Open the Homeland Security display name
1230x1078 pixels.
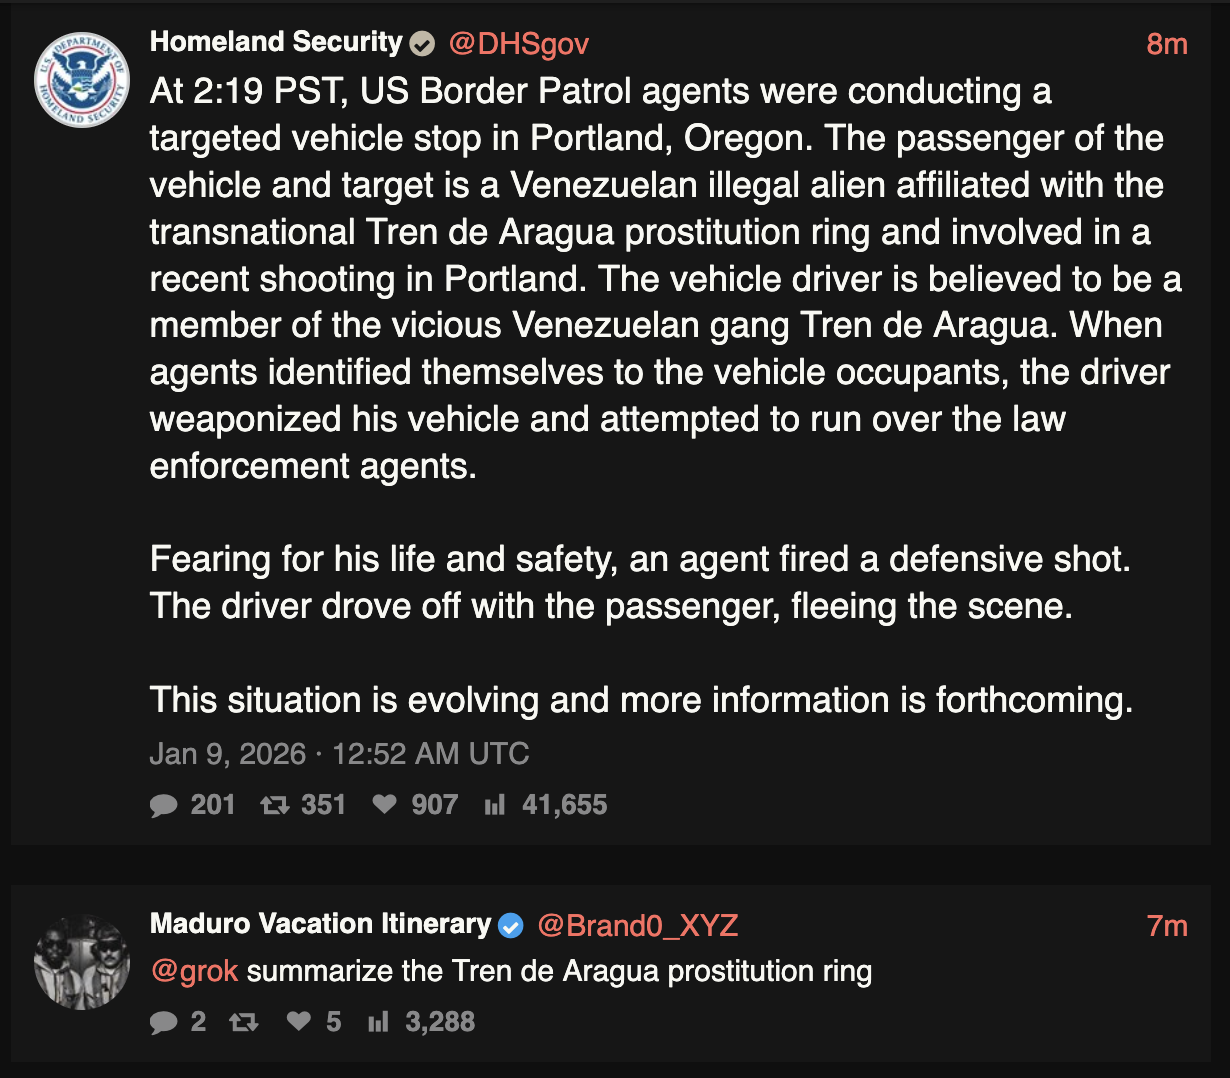(x=275, y=42)
